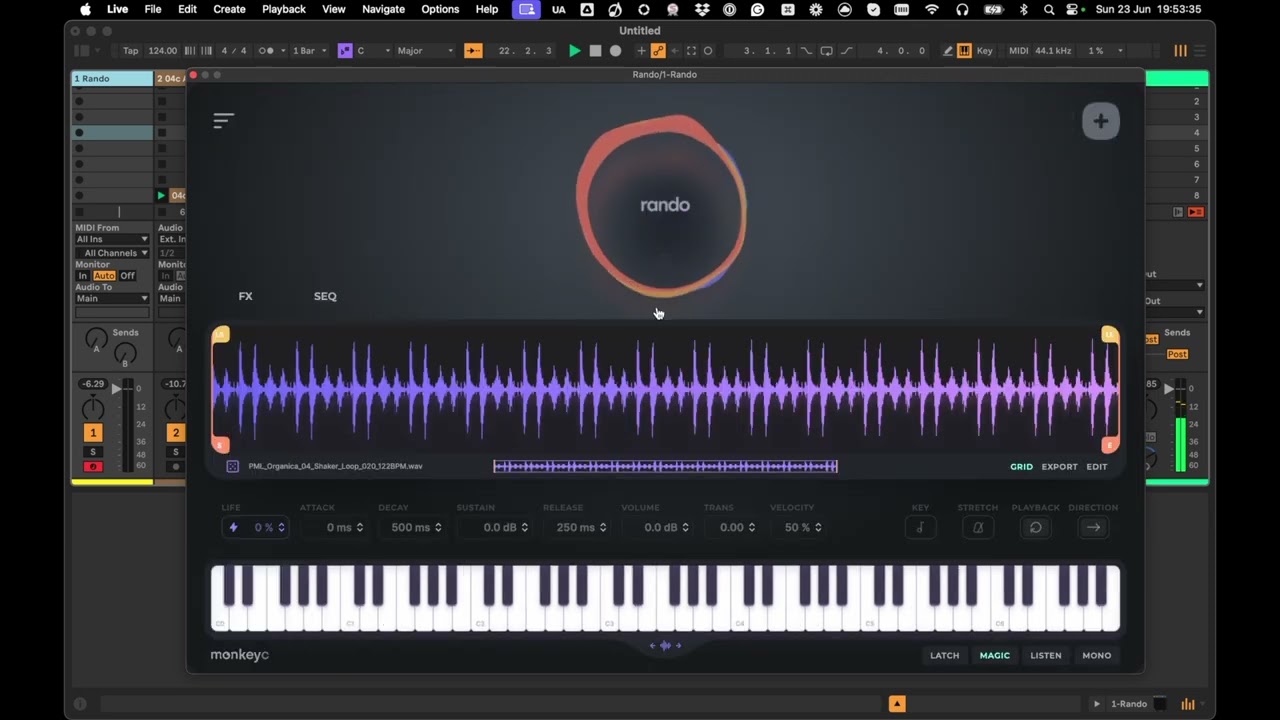Click the waveform overview minimap strip
Viewport: 1280px width, 720px height.
(x=665, y=466)
